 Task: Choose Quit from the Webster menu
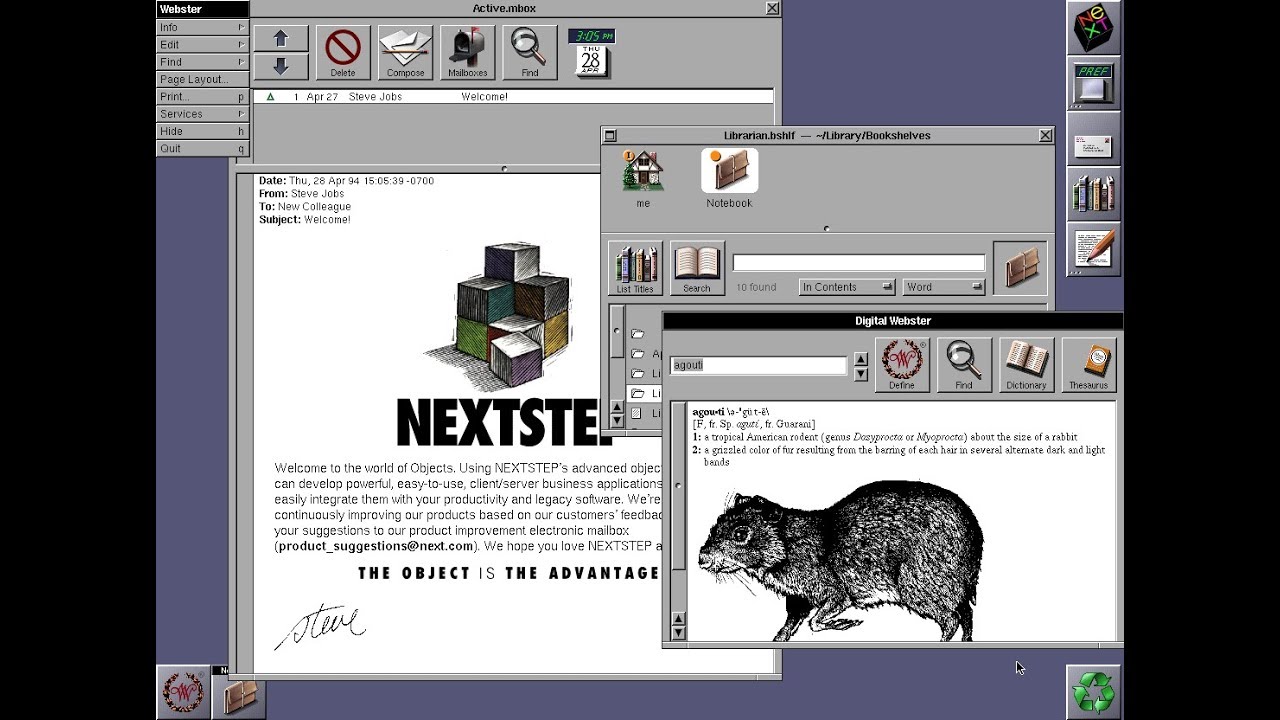[x=202, y=149]
